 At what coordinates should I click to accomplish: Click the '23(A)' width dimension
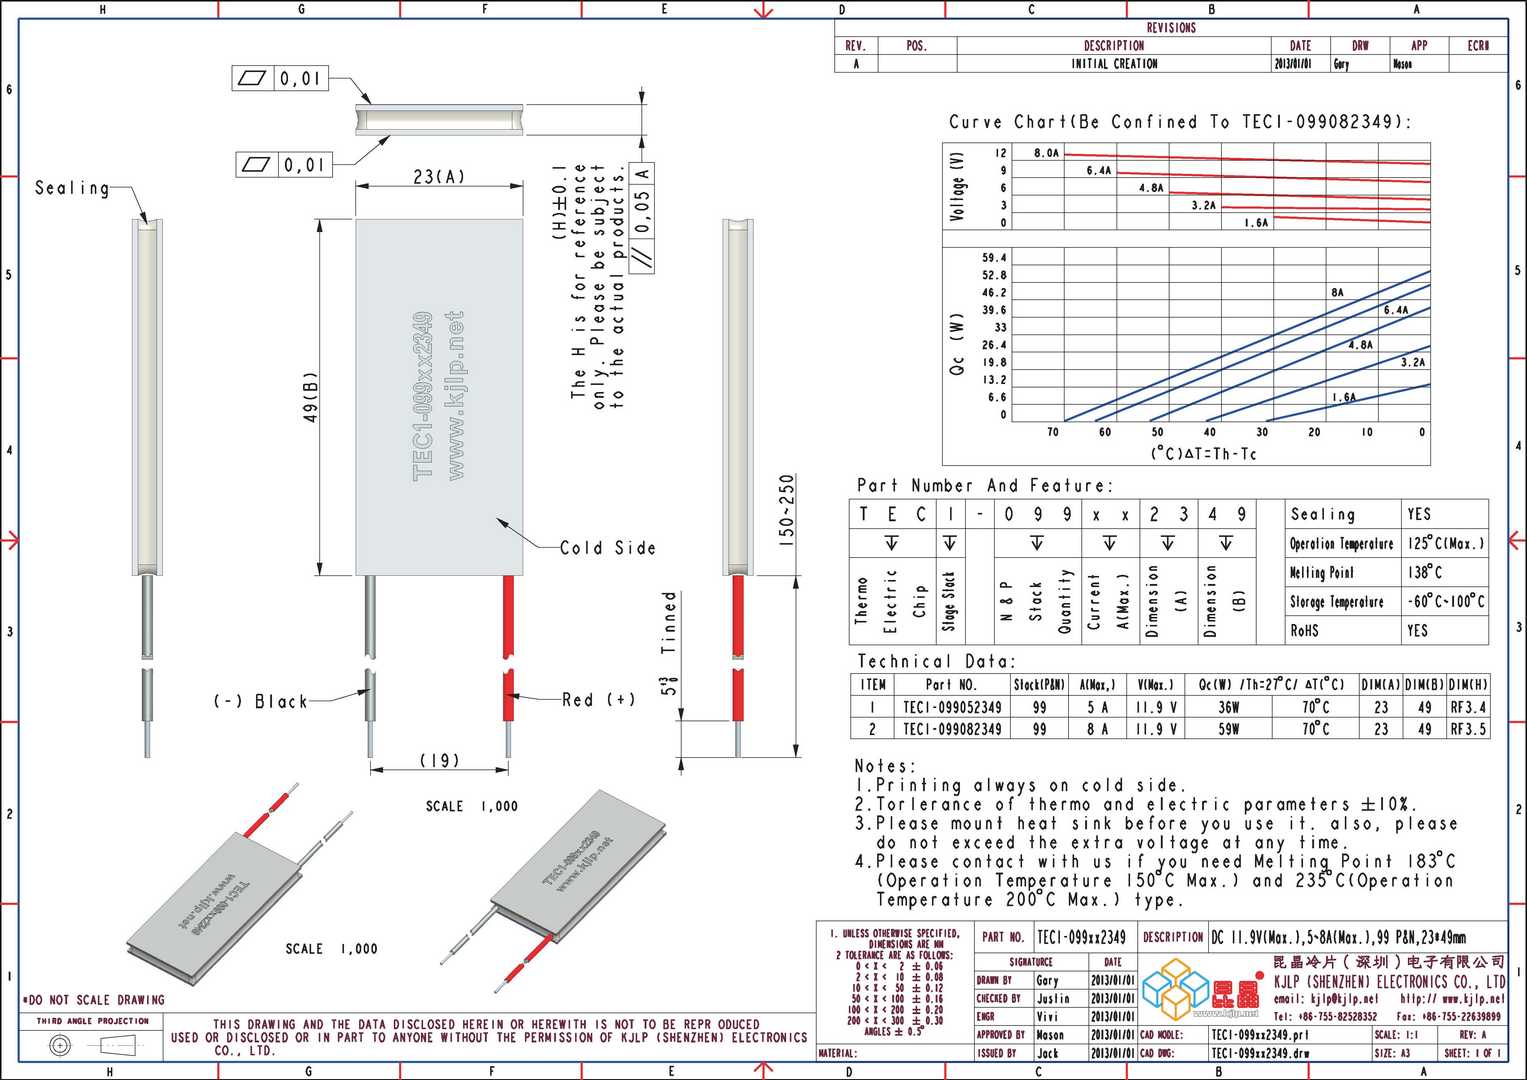pyautogui.click(x=439, y=176)
